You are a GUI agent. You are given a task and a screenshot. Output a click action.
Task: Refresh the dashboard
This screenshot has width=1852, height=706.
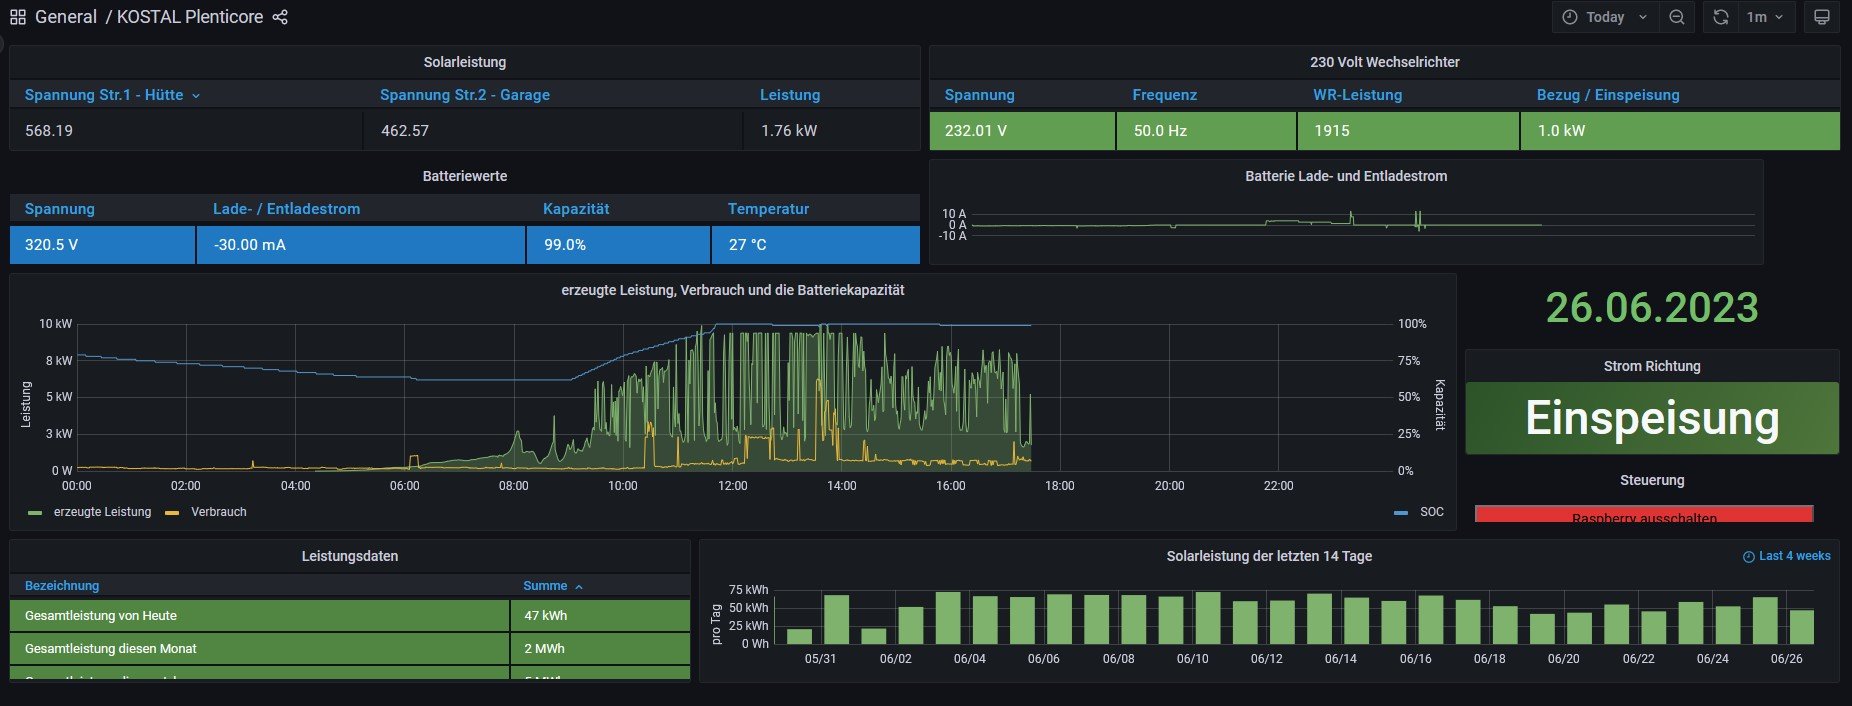click(1720, 17)
